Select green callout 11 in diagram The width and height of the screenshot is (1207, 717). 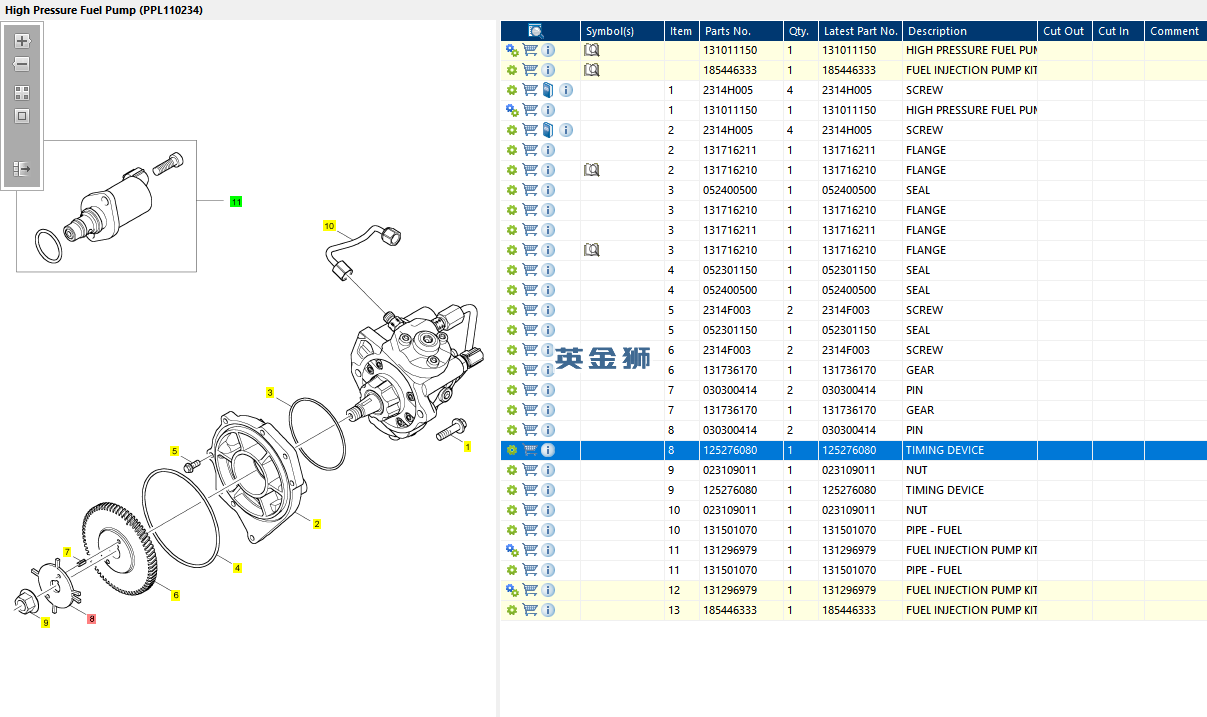point(236,202)
